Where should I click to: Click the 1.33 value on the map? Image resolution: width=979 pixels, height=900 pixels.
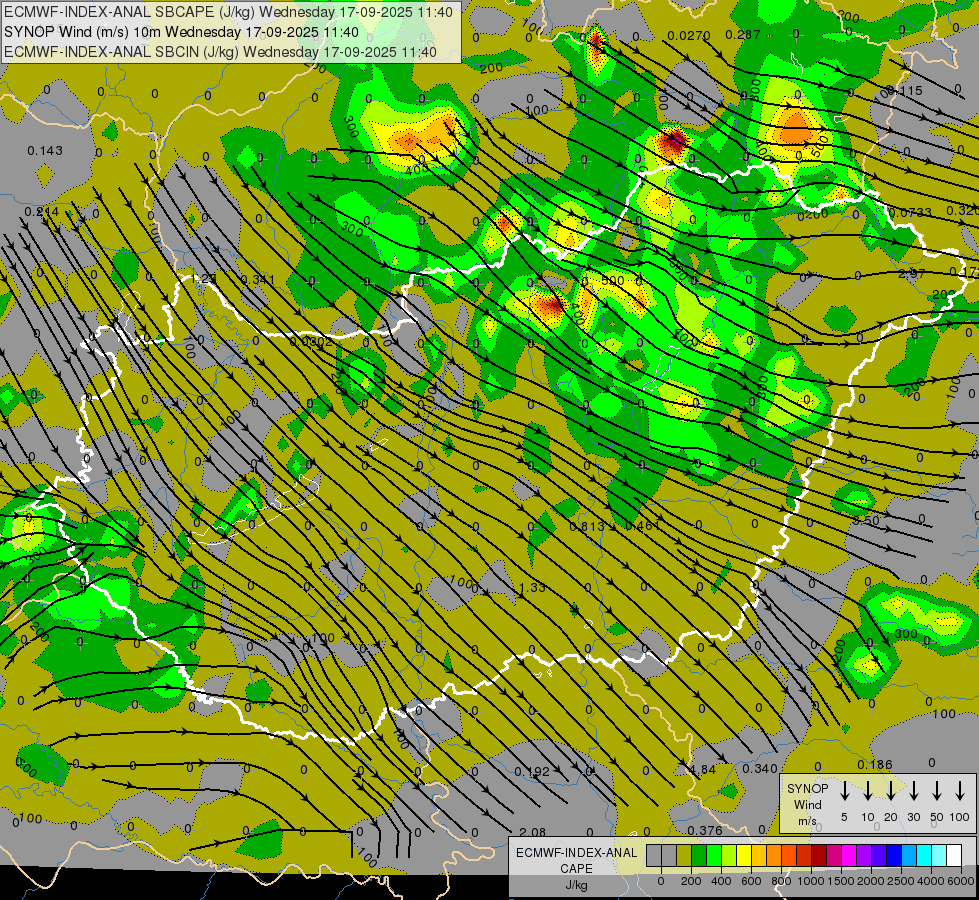[533, 588]
